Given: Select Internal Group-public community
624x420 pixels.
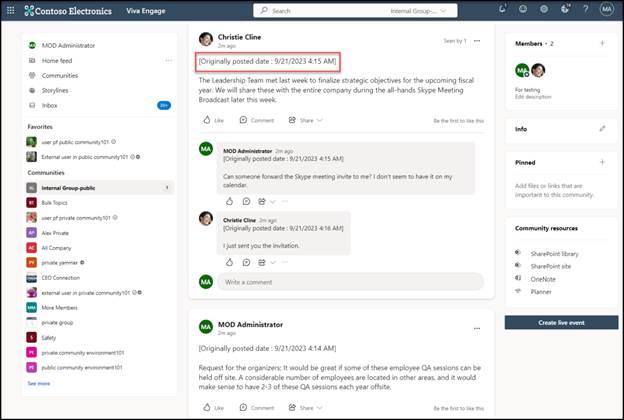Looking at the screenshot, I should 100,188.
